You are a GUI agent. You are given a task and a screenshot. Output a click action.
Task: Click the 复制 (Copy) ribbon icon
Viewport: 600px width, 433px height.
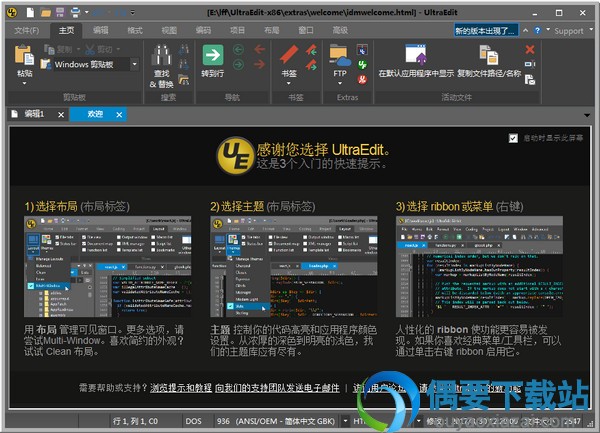[x=50, y=49]
